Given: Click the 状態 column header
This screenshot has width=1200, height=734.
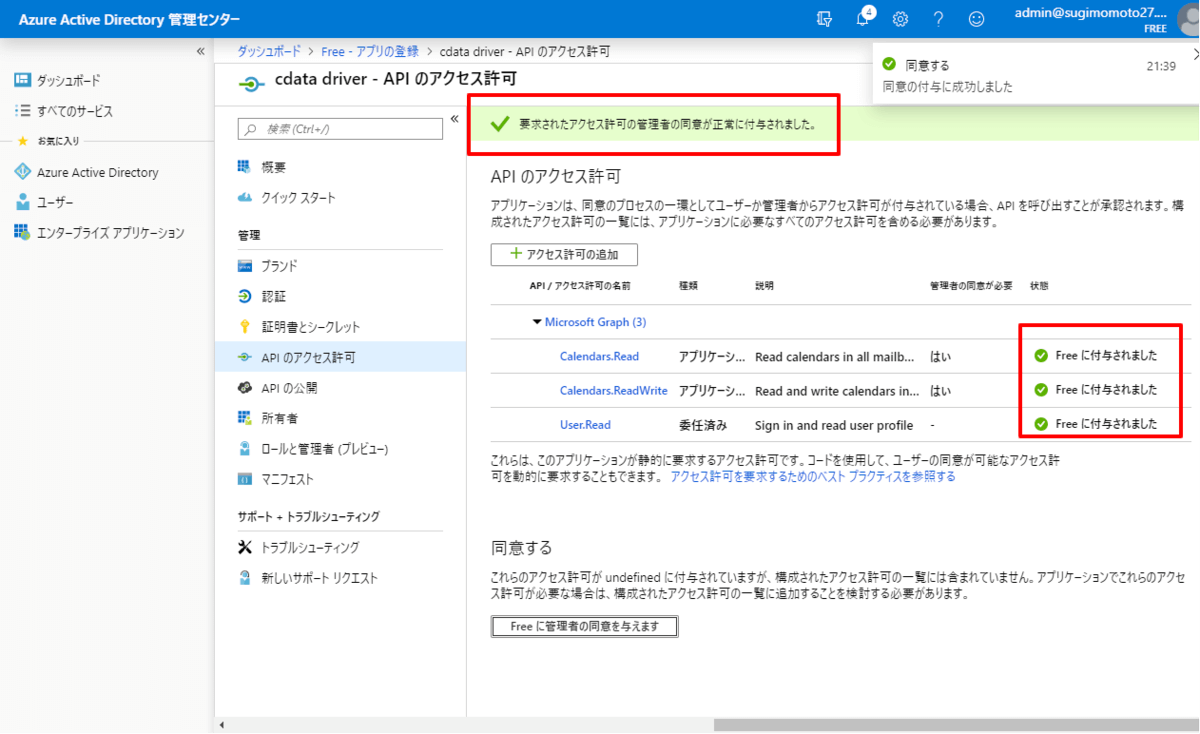Looking at the screenshot, I should point(1039,286).
